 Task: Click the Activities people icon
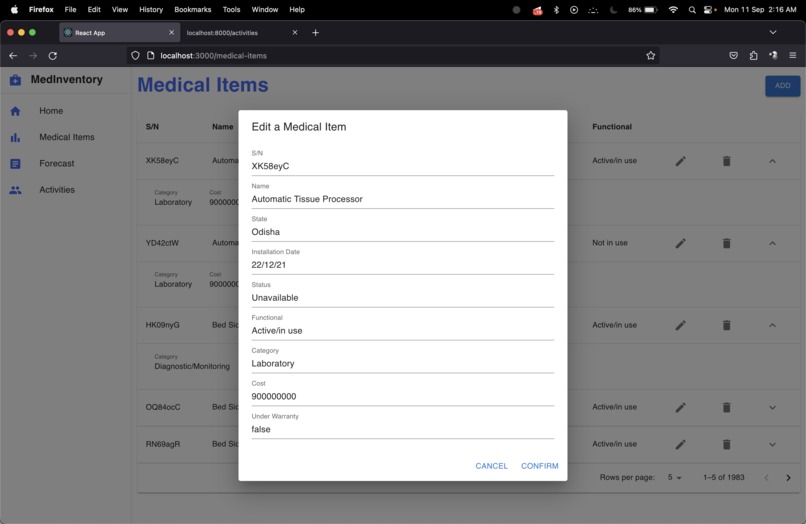(15, 190)
